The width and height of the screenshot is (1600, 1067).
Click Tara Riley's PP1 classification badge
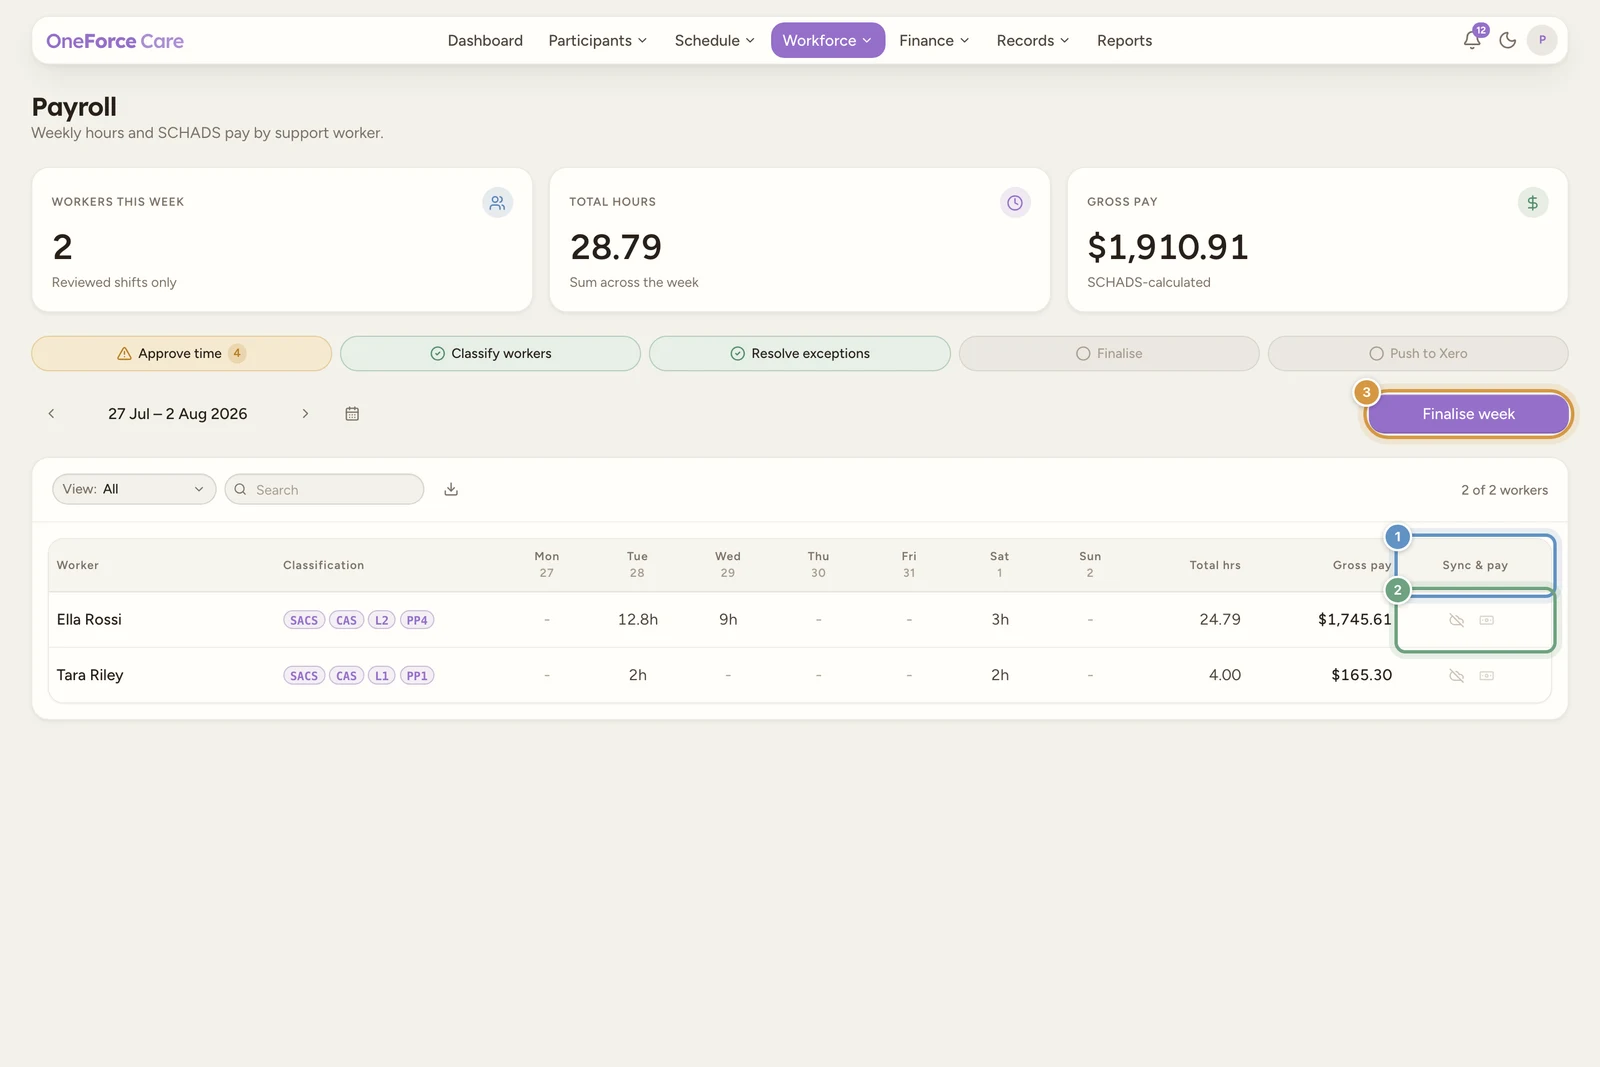tap(417, 676)
